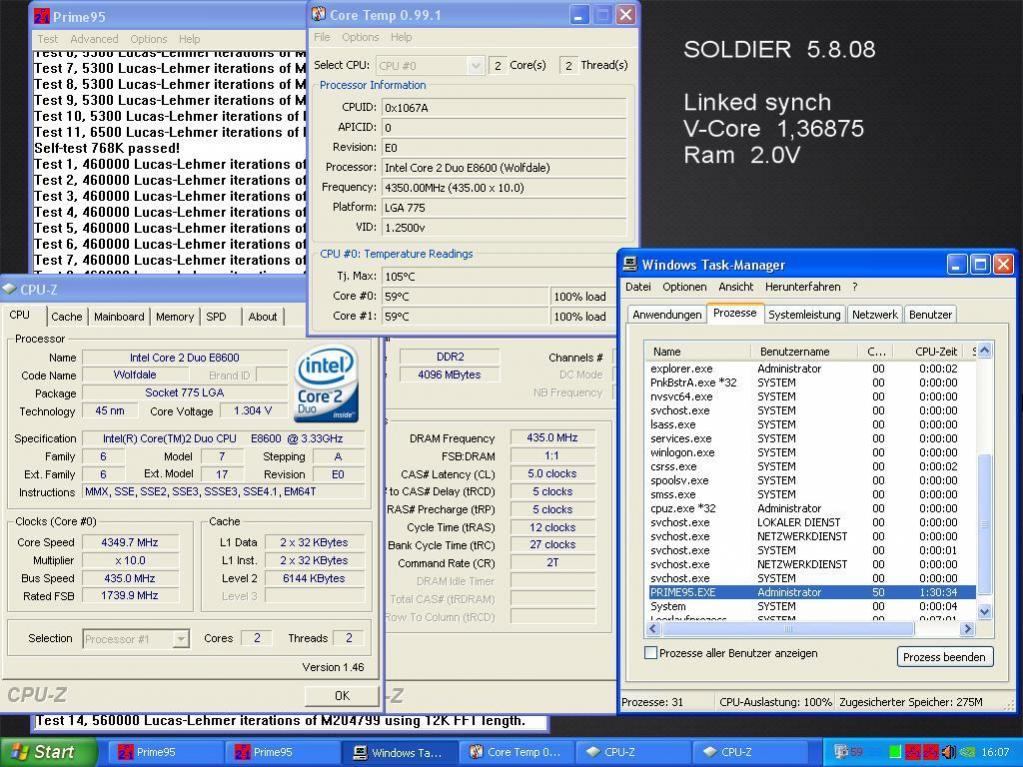Open the Systemleistung tab
The width and height of the screenshot is (1023, 767).
[x=804, y=314]
